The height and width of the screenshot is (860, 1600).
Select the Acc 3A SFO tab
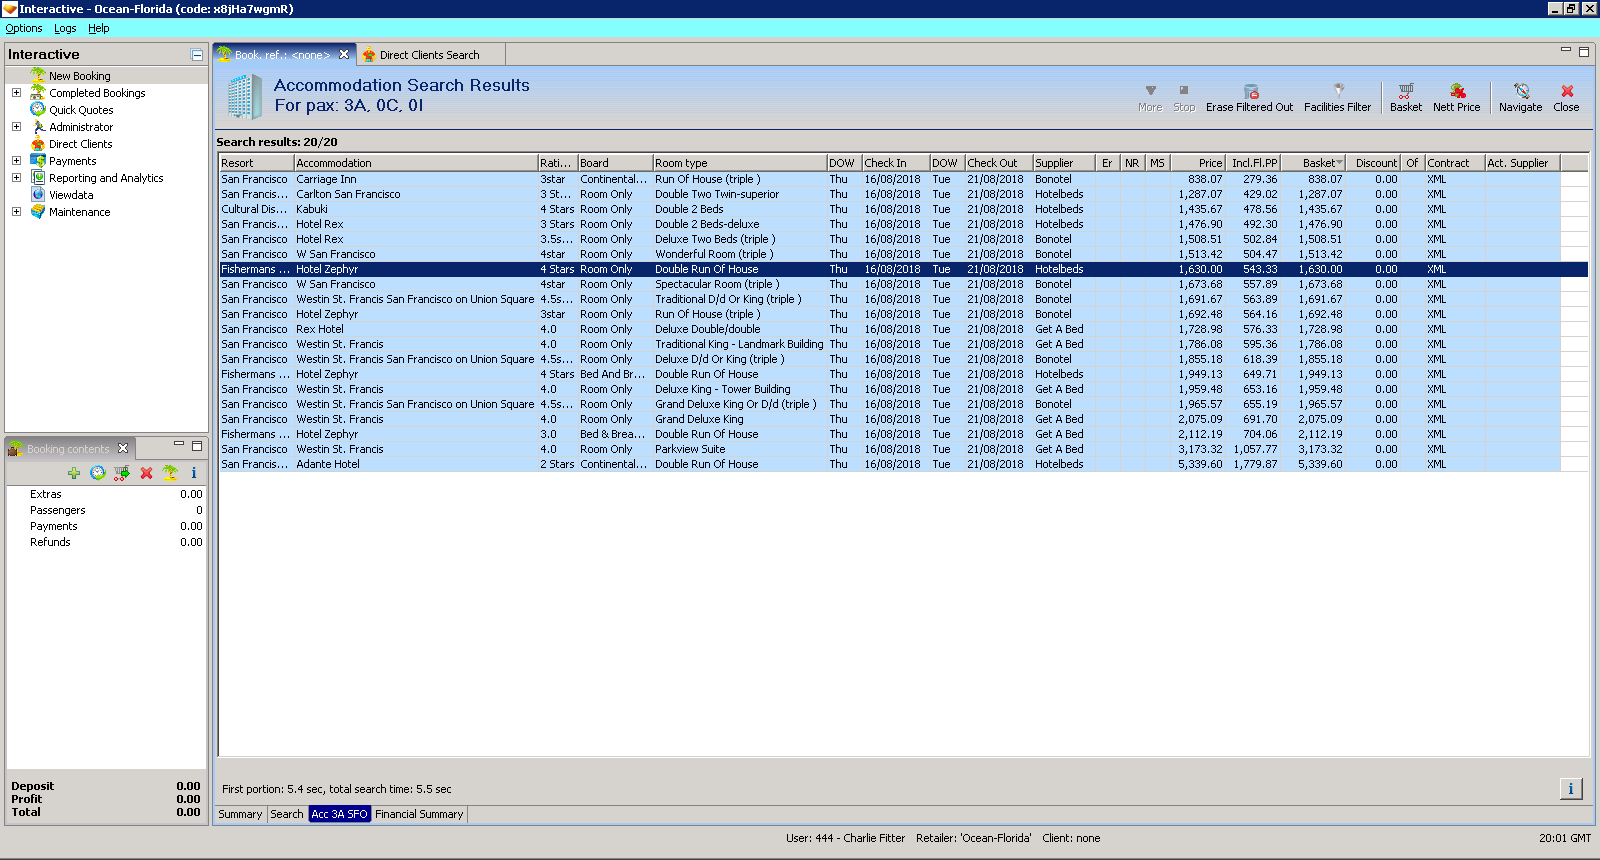339,814
